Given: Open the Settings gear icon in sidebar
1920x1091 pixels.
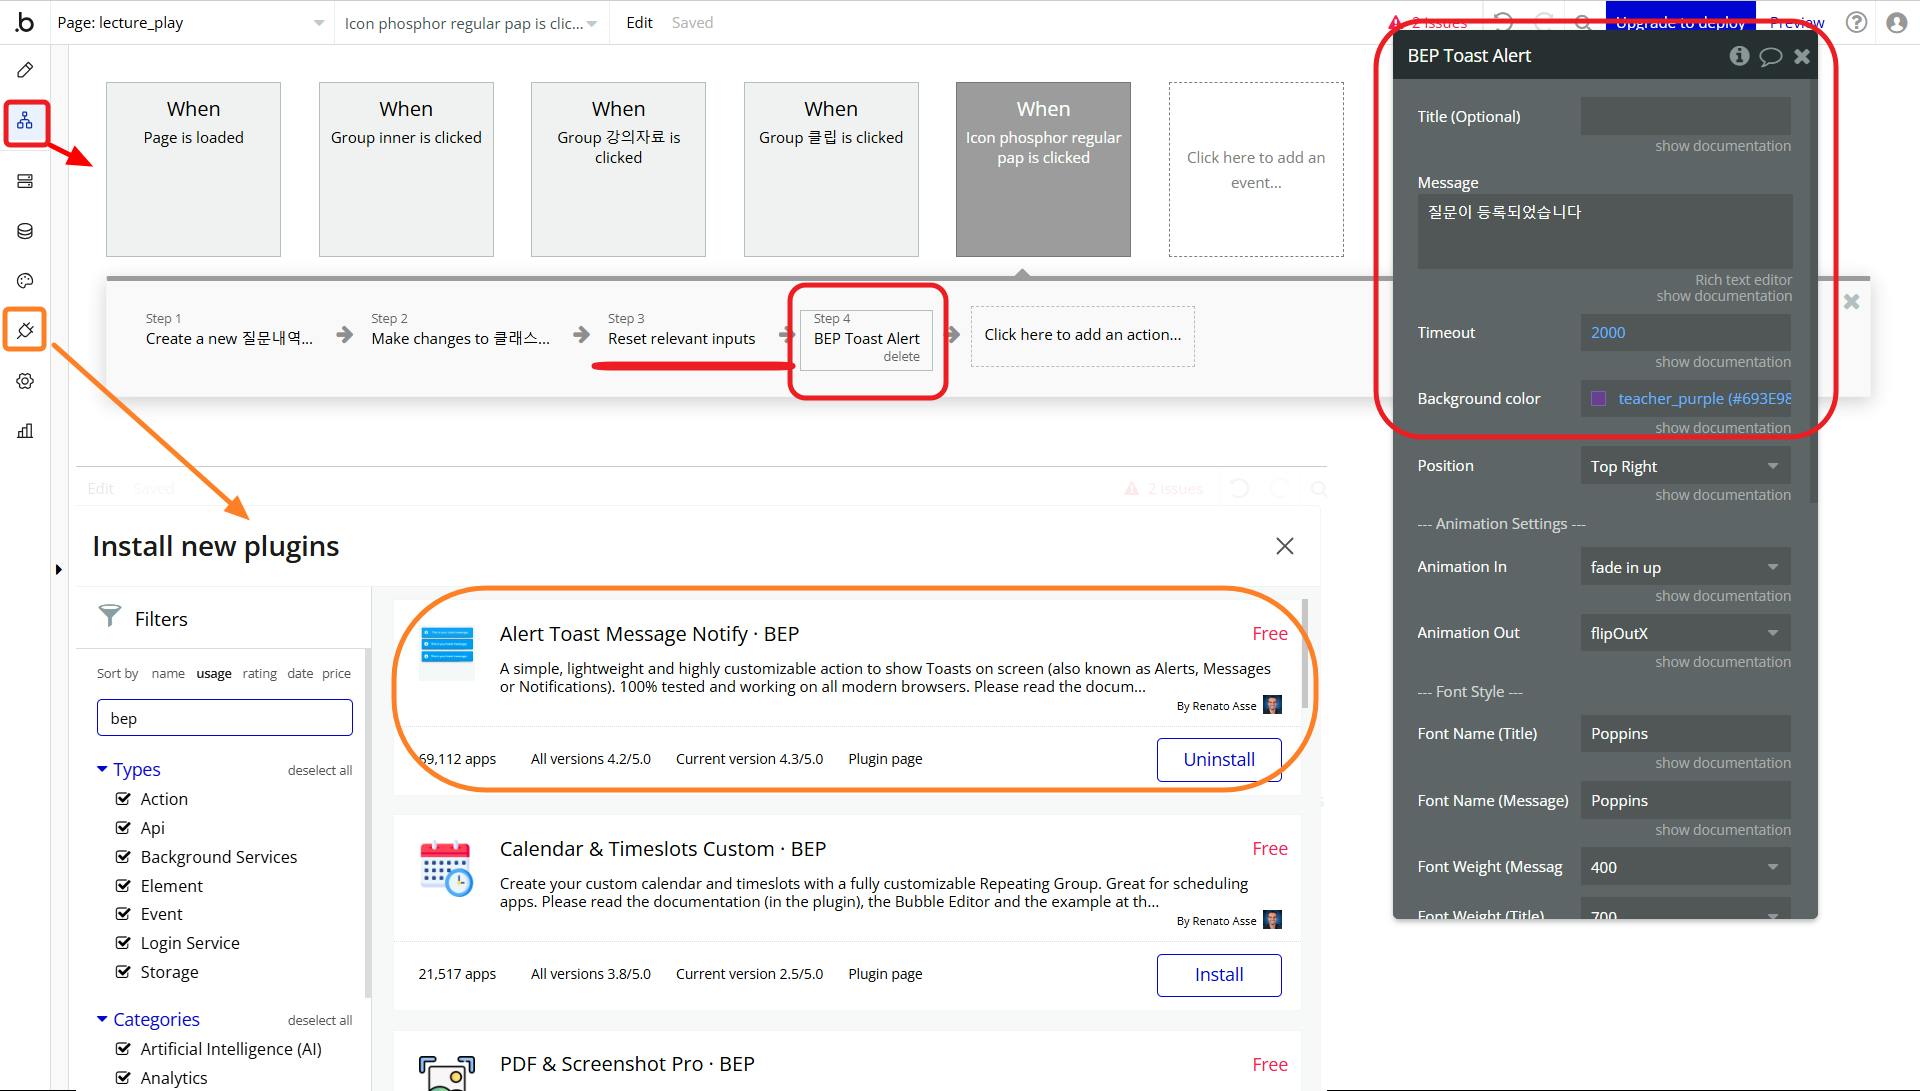Looking at the screenshot, I should 25,381.
